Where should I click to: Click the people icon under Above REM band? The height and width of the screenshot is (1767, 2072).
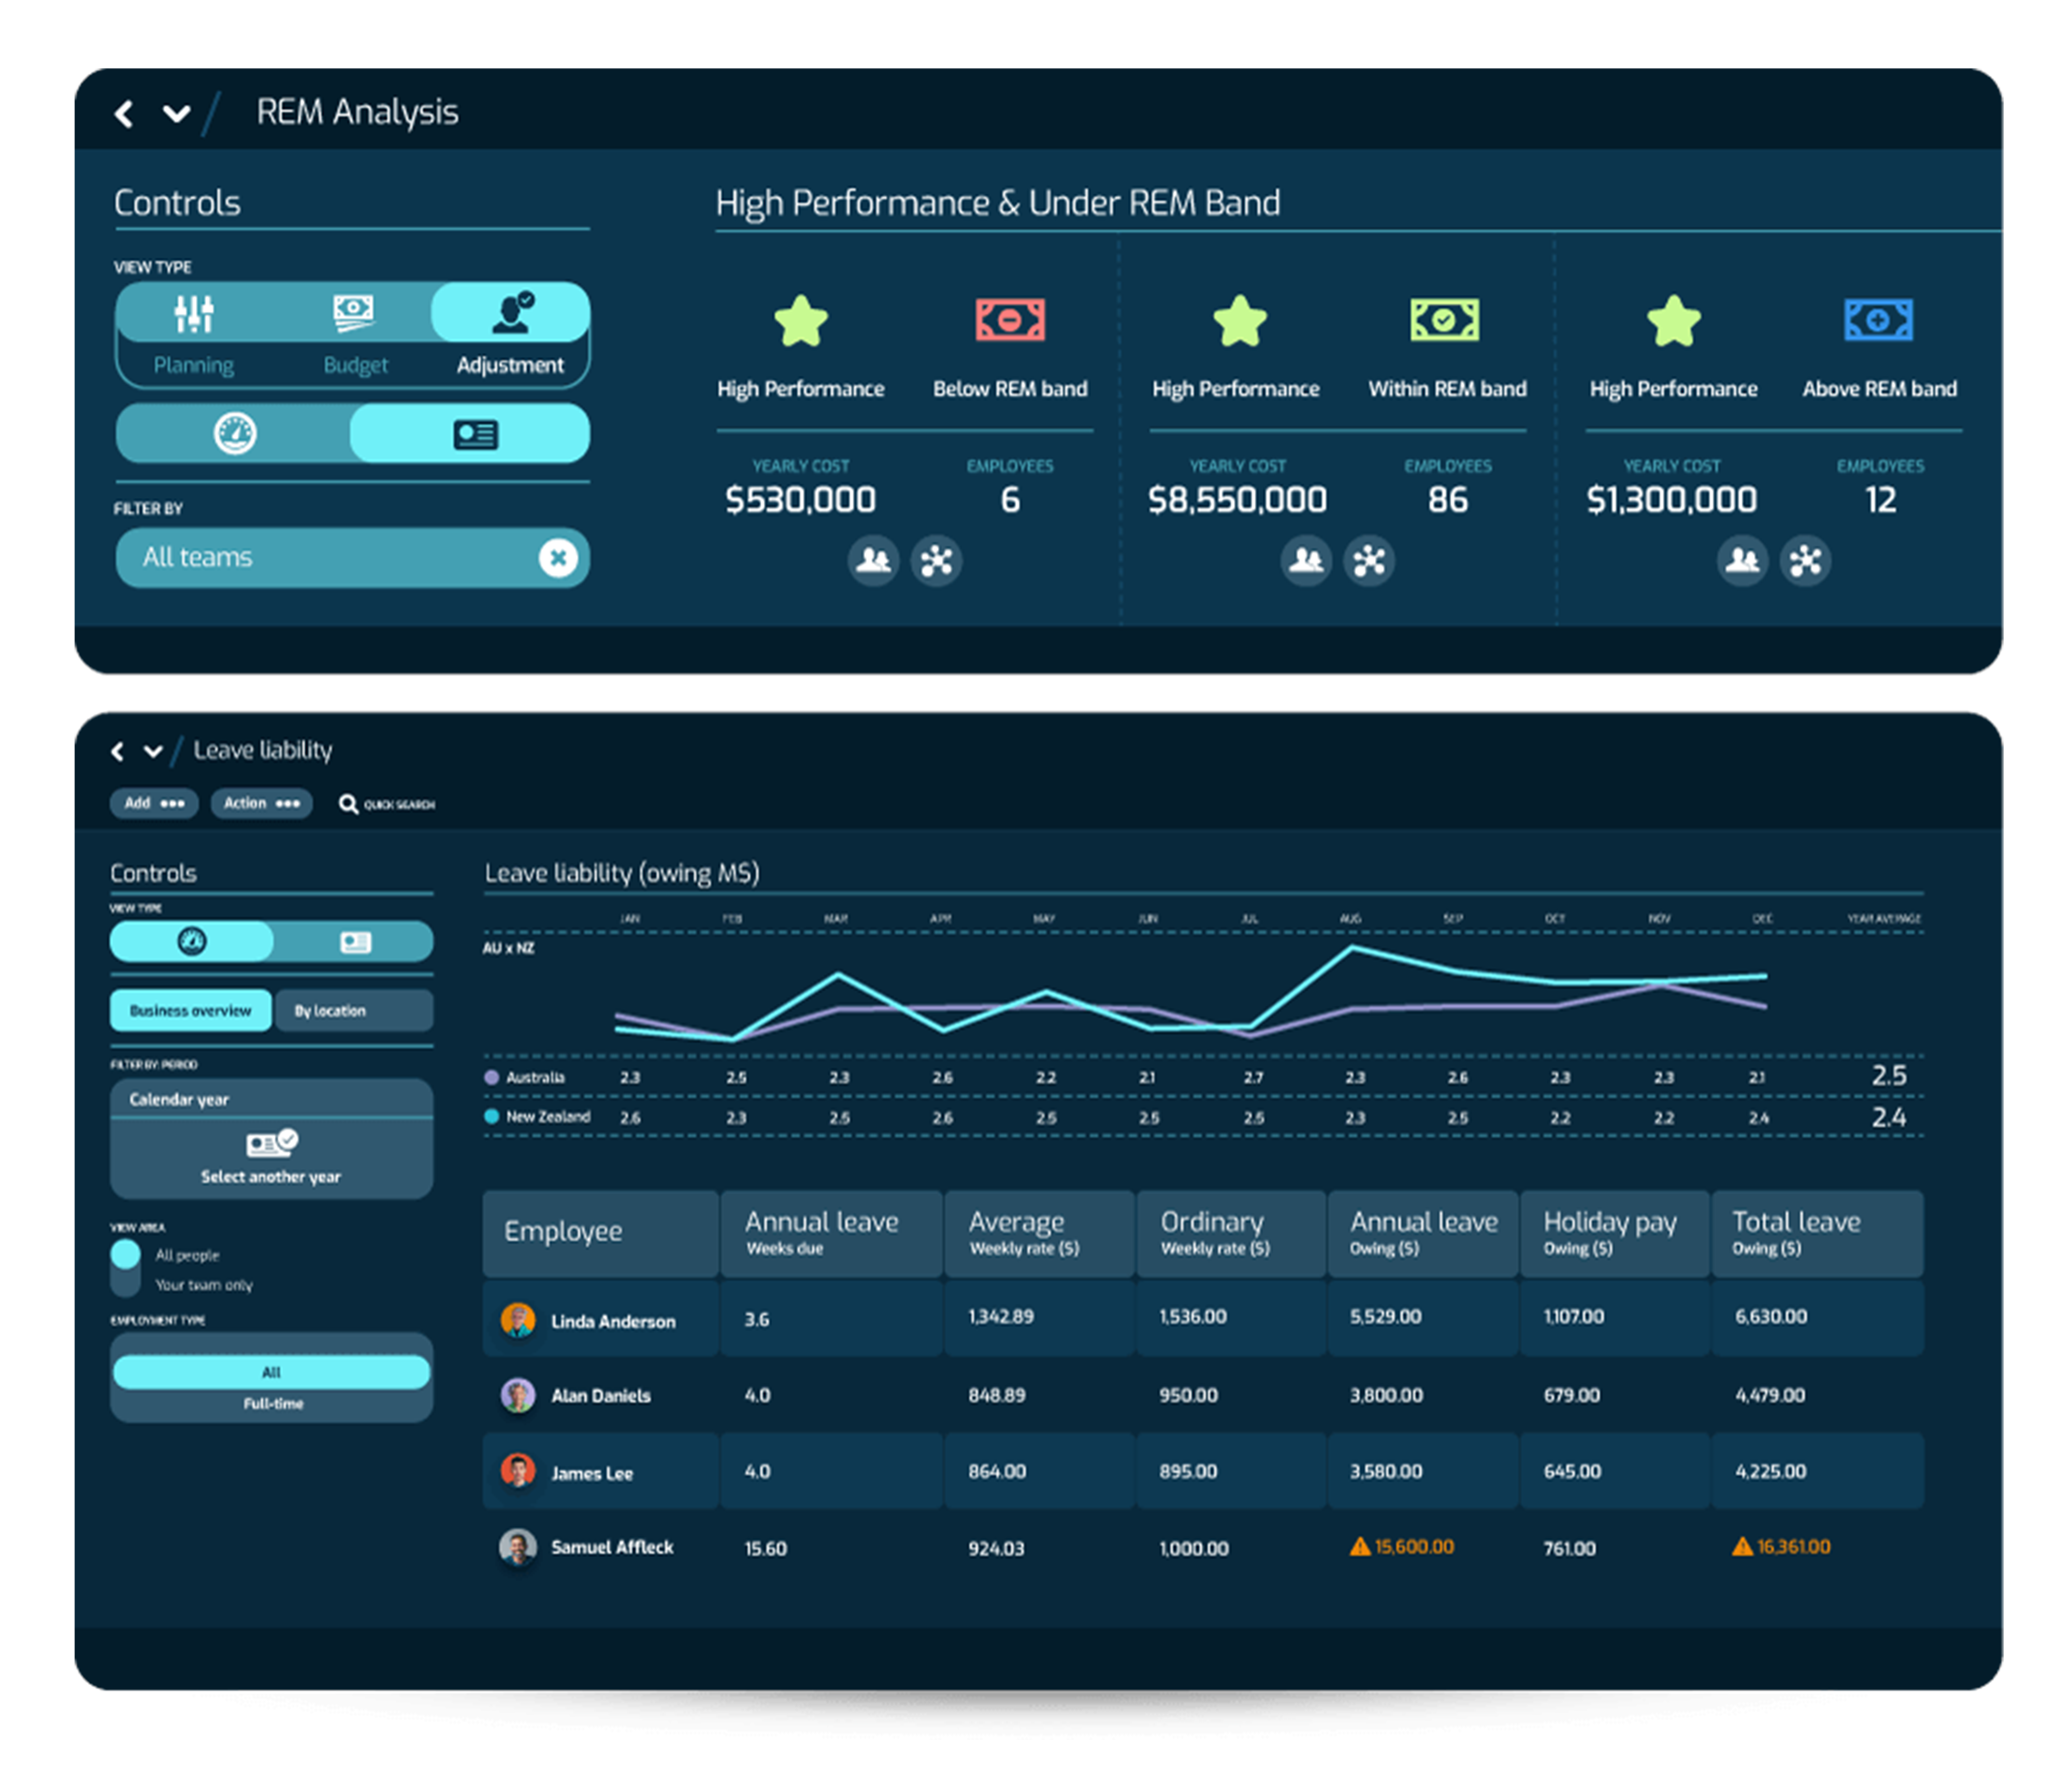point(1742,560)
